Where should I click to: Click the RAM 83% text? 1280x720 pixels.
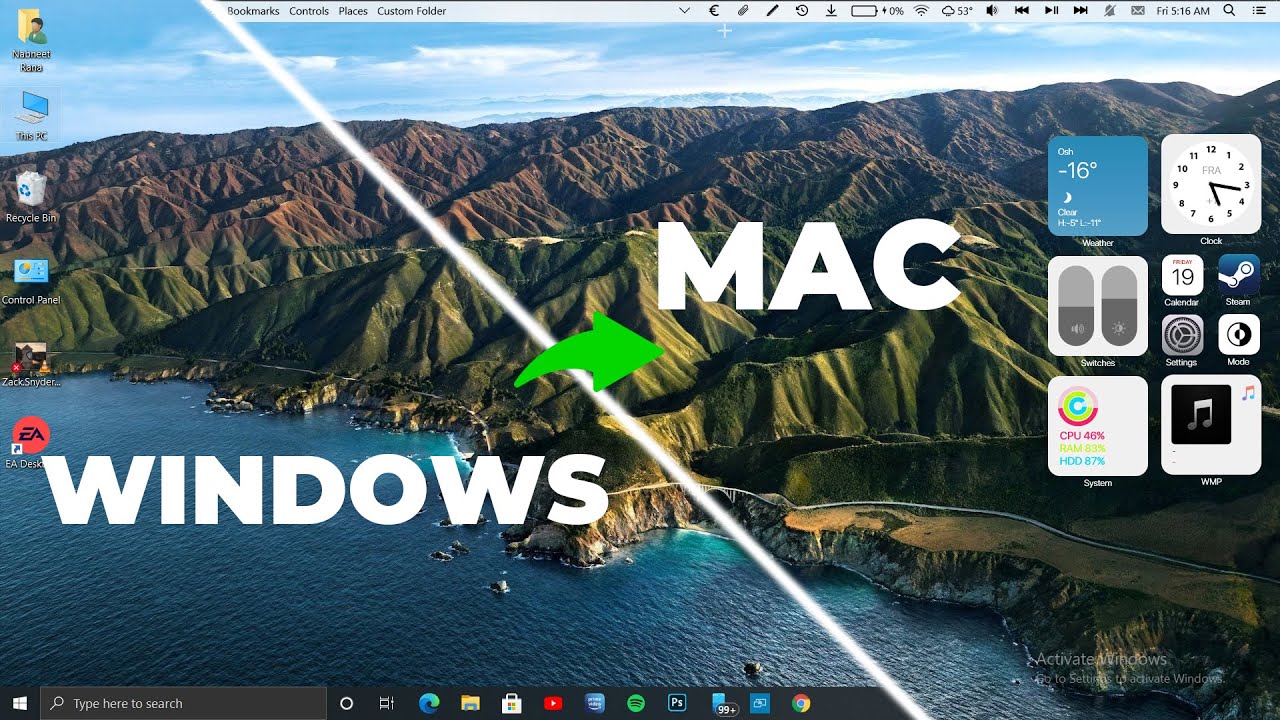click(1082, 449)
